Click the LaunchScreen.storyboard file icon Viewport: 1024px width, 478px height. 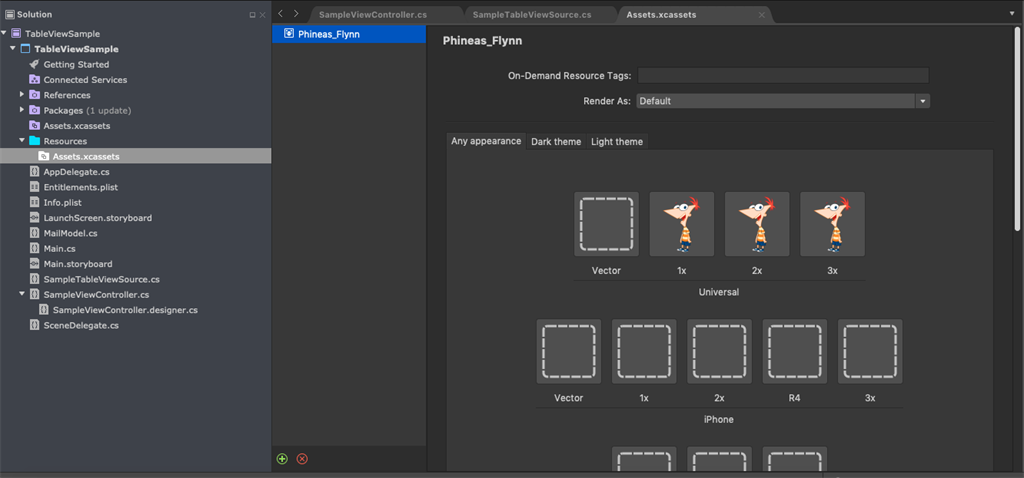click(x=35, y=217)
